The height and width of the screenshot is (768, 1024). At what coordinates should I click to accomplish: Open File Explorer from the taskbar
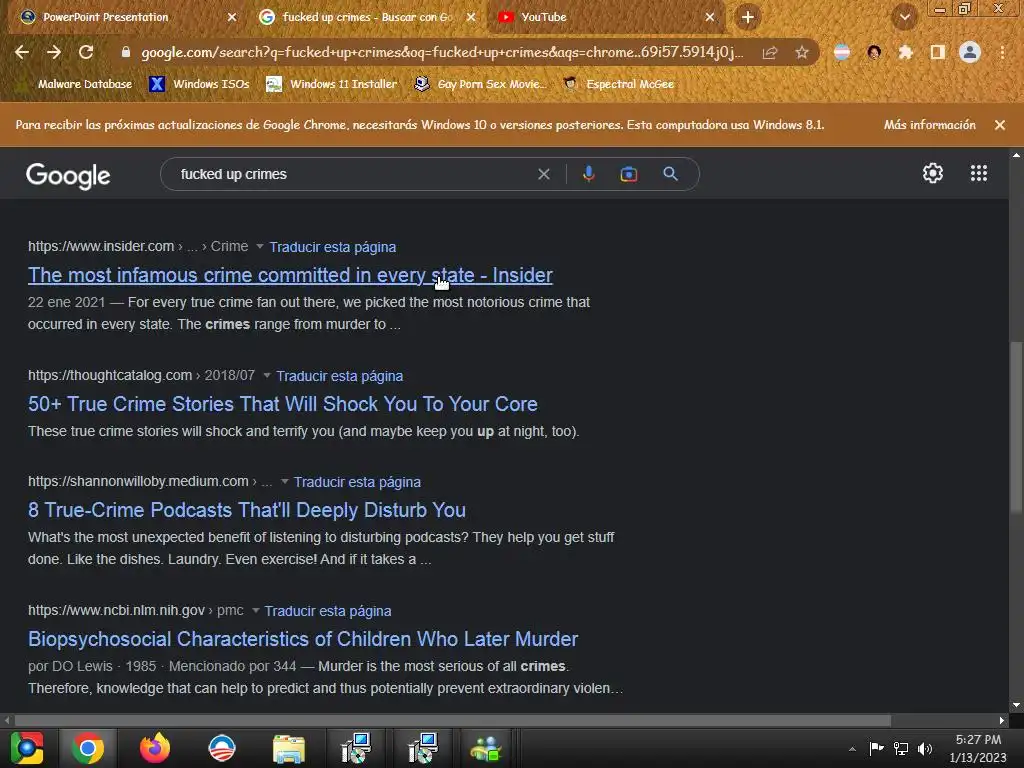[289, 748]
